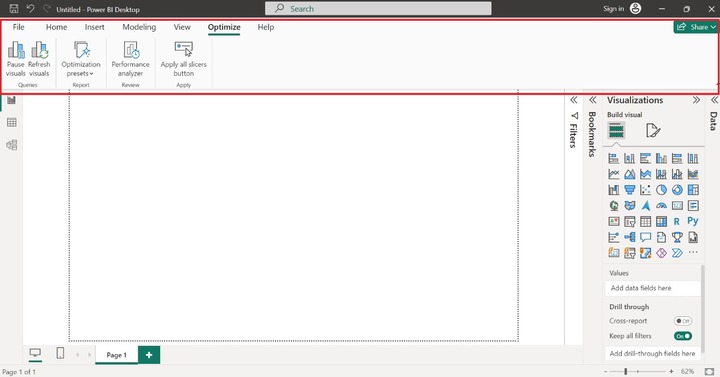Click the Save icon in title bar

[14, 9]
